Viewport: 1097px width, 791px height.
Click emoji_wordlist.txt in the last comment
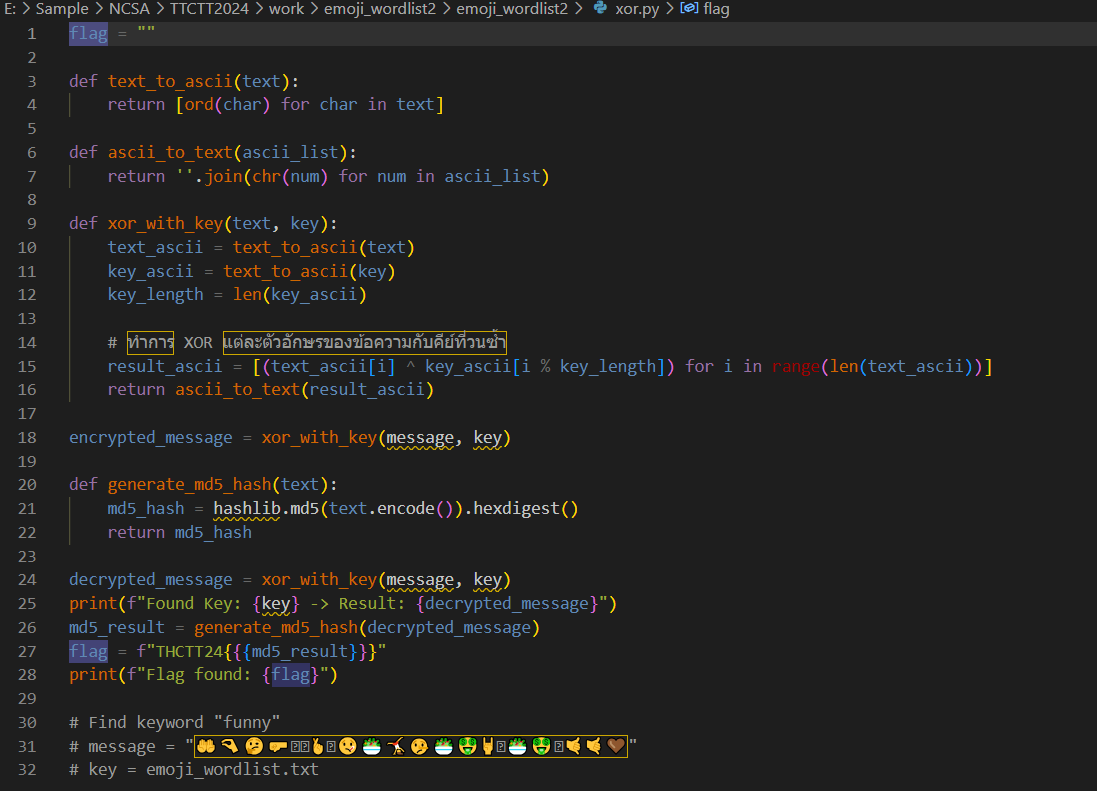coord(232,769)
